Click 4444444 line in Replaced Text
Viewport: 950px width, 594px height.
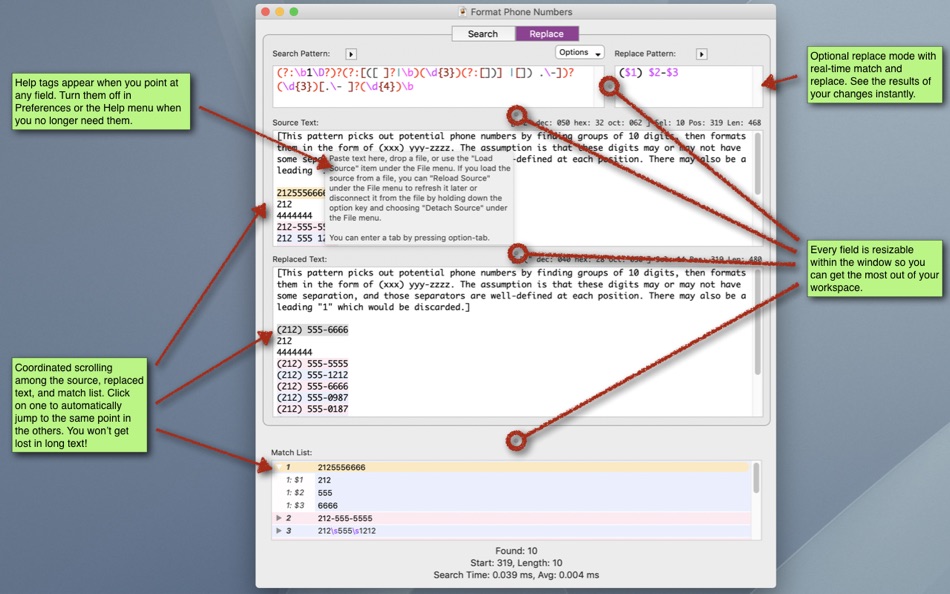294,352
